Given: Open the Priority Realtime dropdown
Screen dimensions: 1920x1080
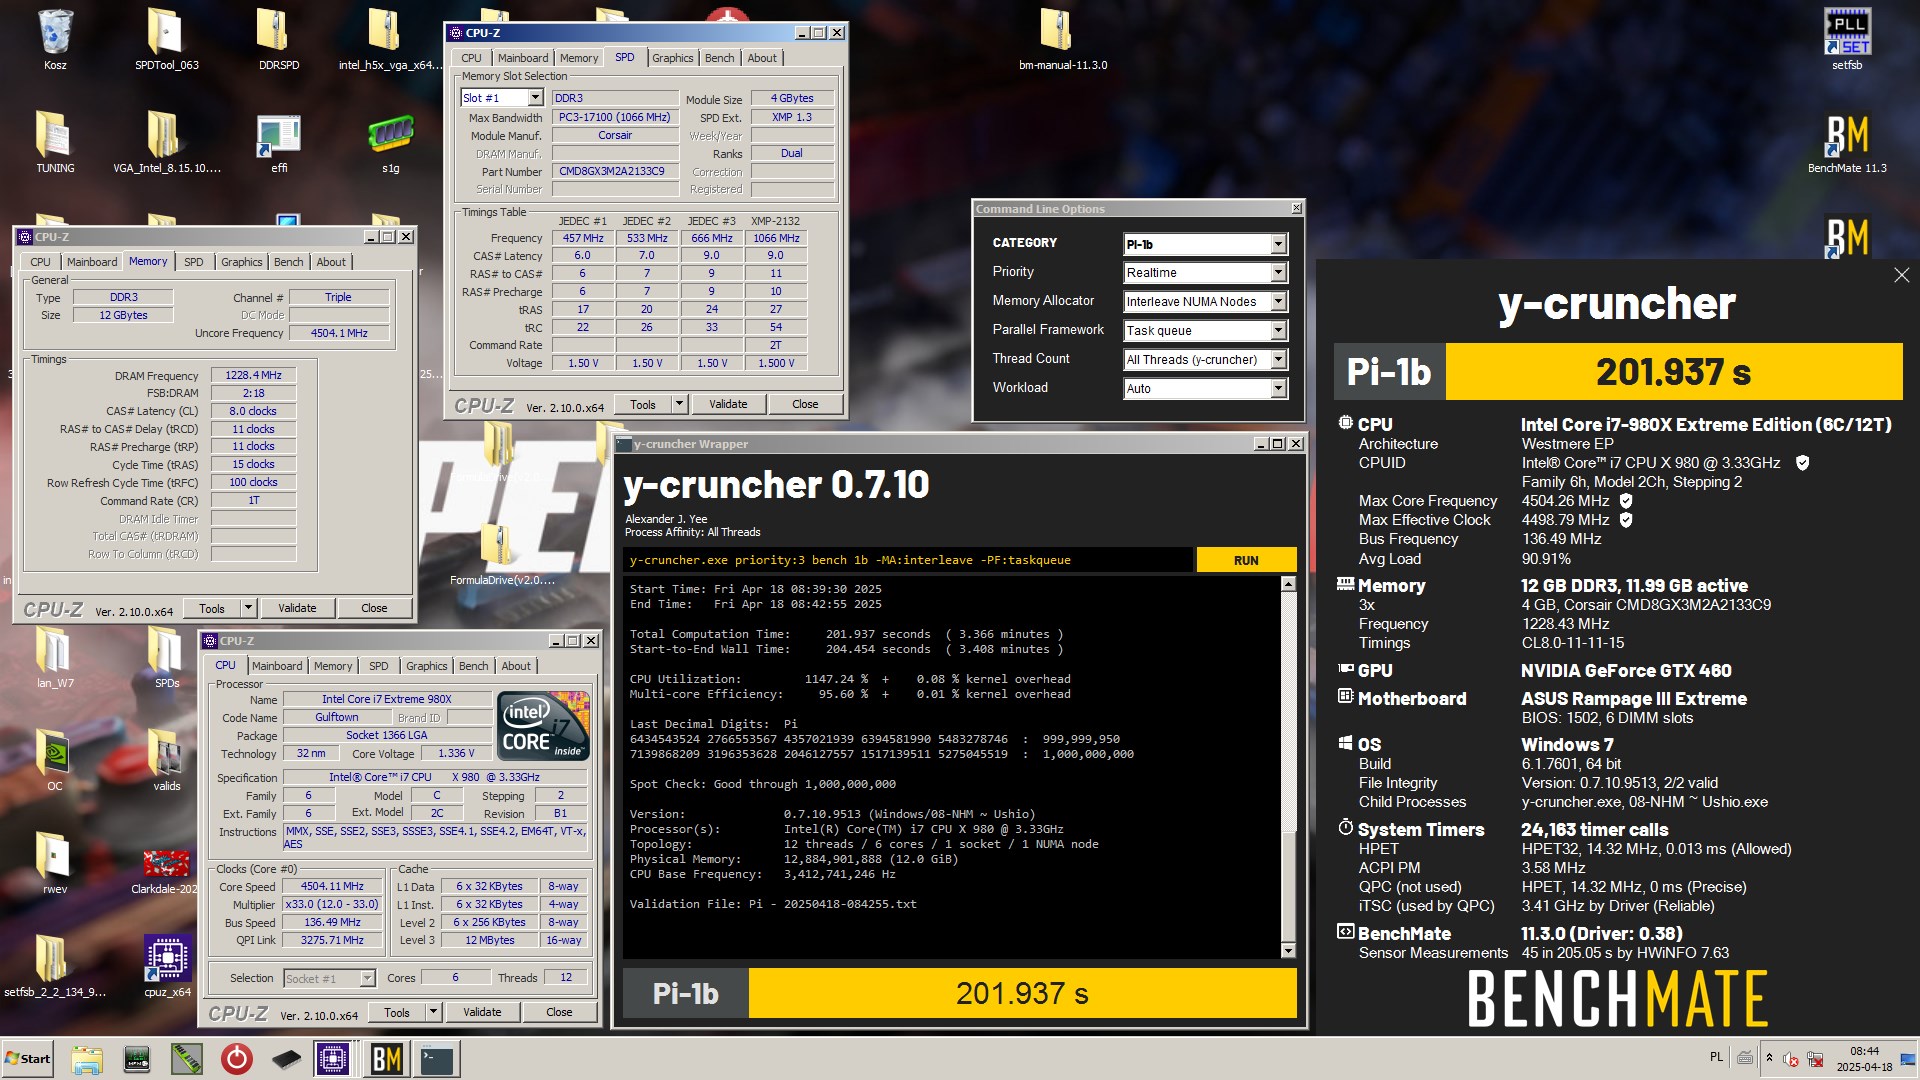Looking at the screenshot, I should [1278, 273].
